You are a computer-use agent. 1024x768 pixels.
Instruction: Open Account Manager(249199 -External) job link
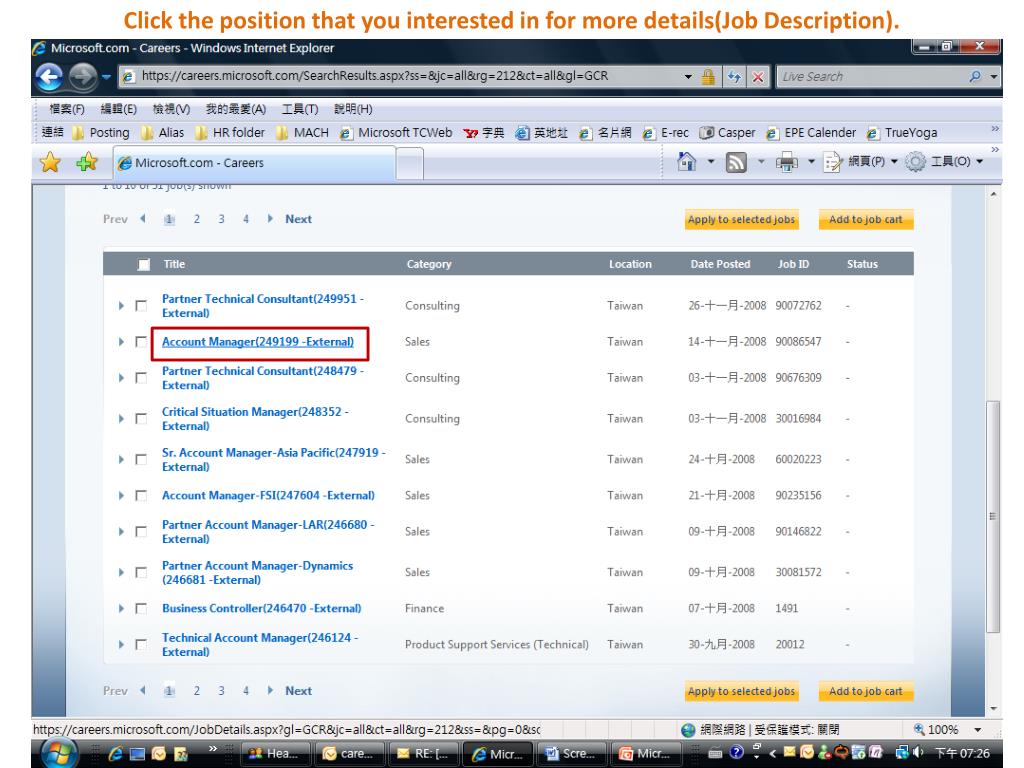click(x=258, y=342)
